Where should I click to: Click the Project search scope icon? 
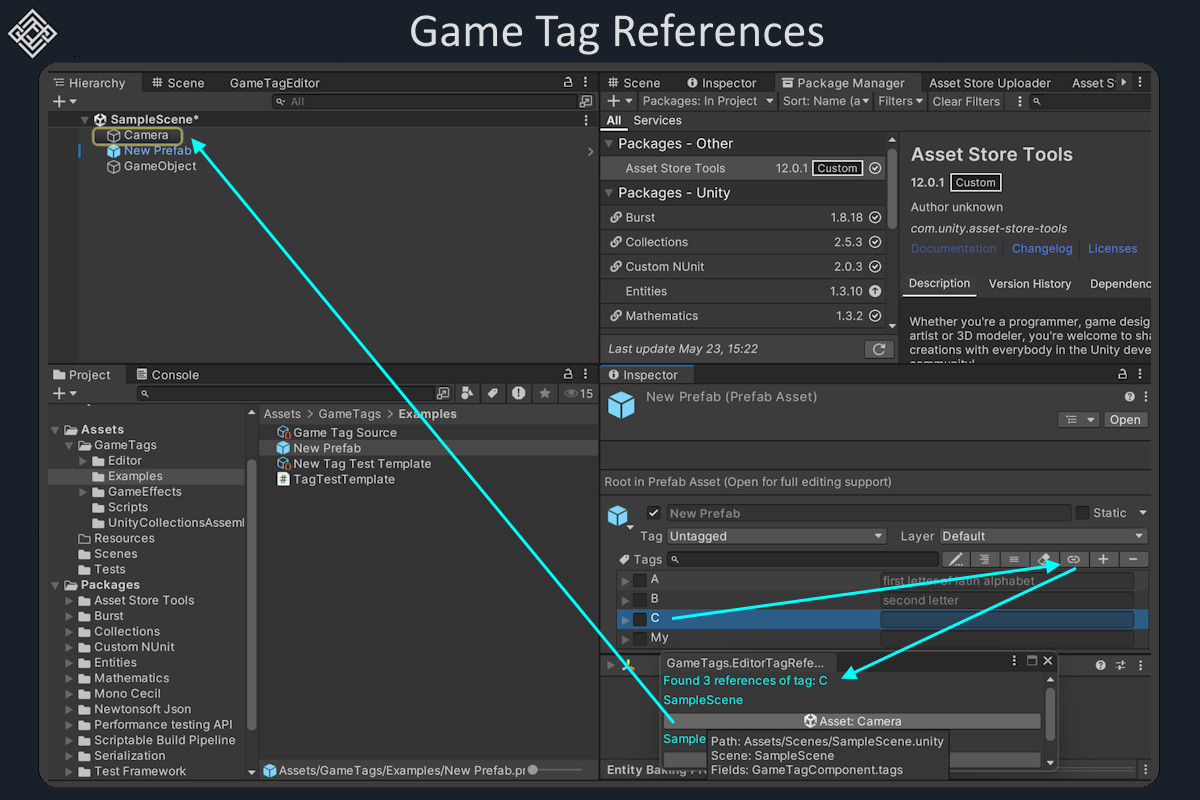(x=443, y=394)
